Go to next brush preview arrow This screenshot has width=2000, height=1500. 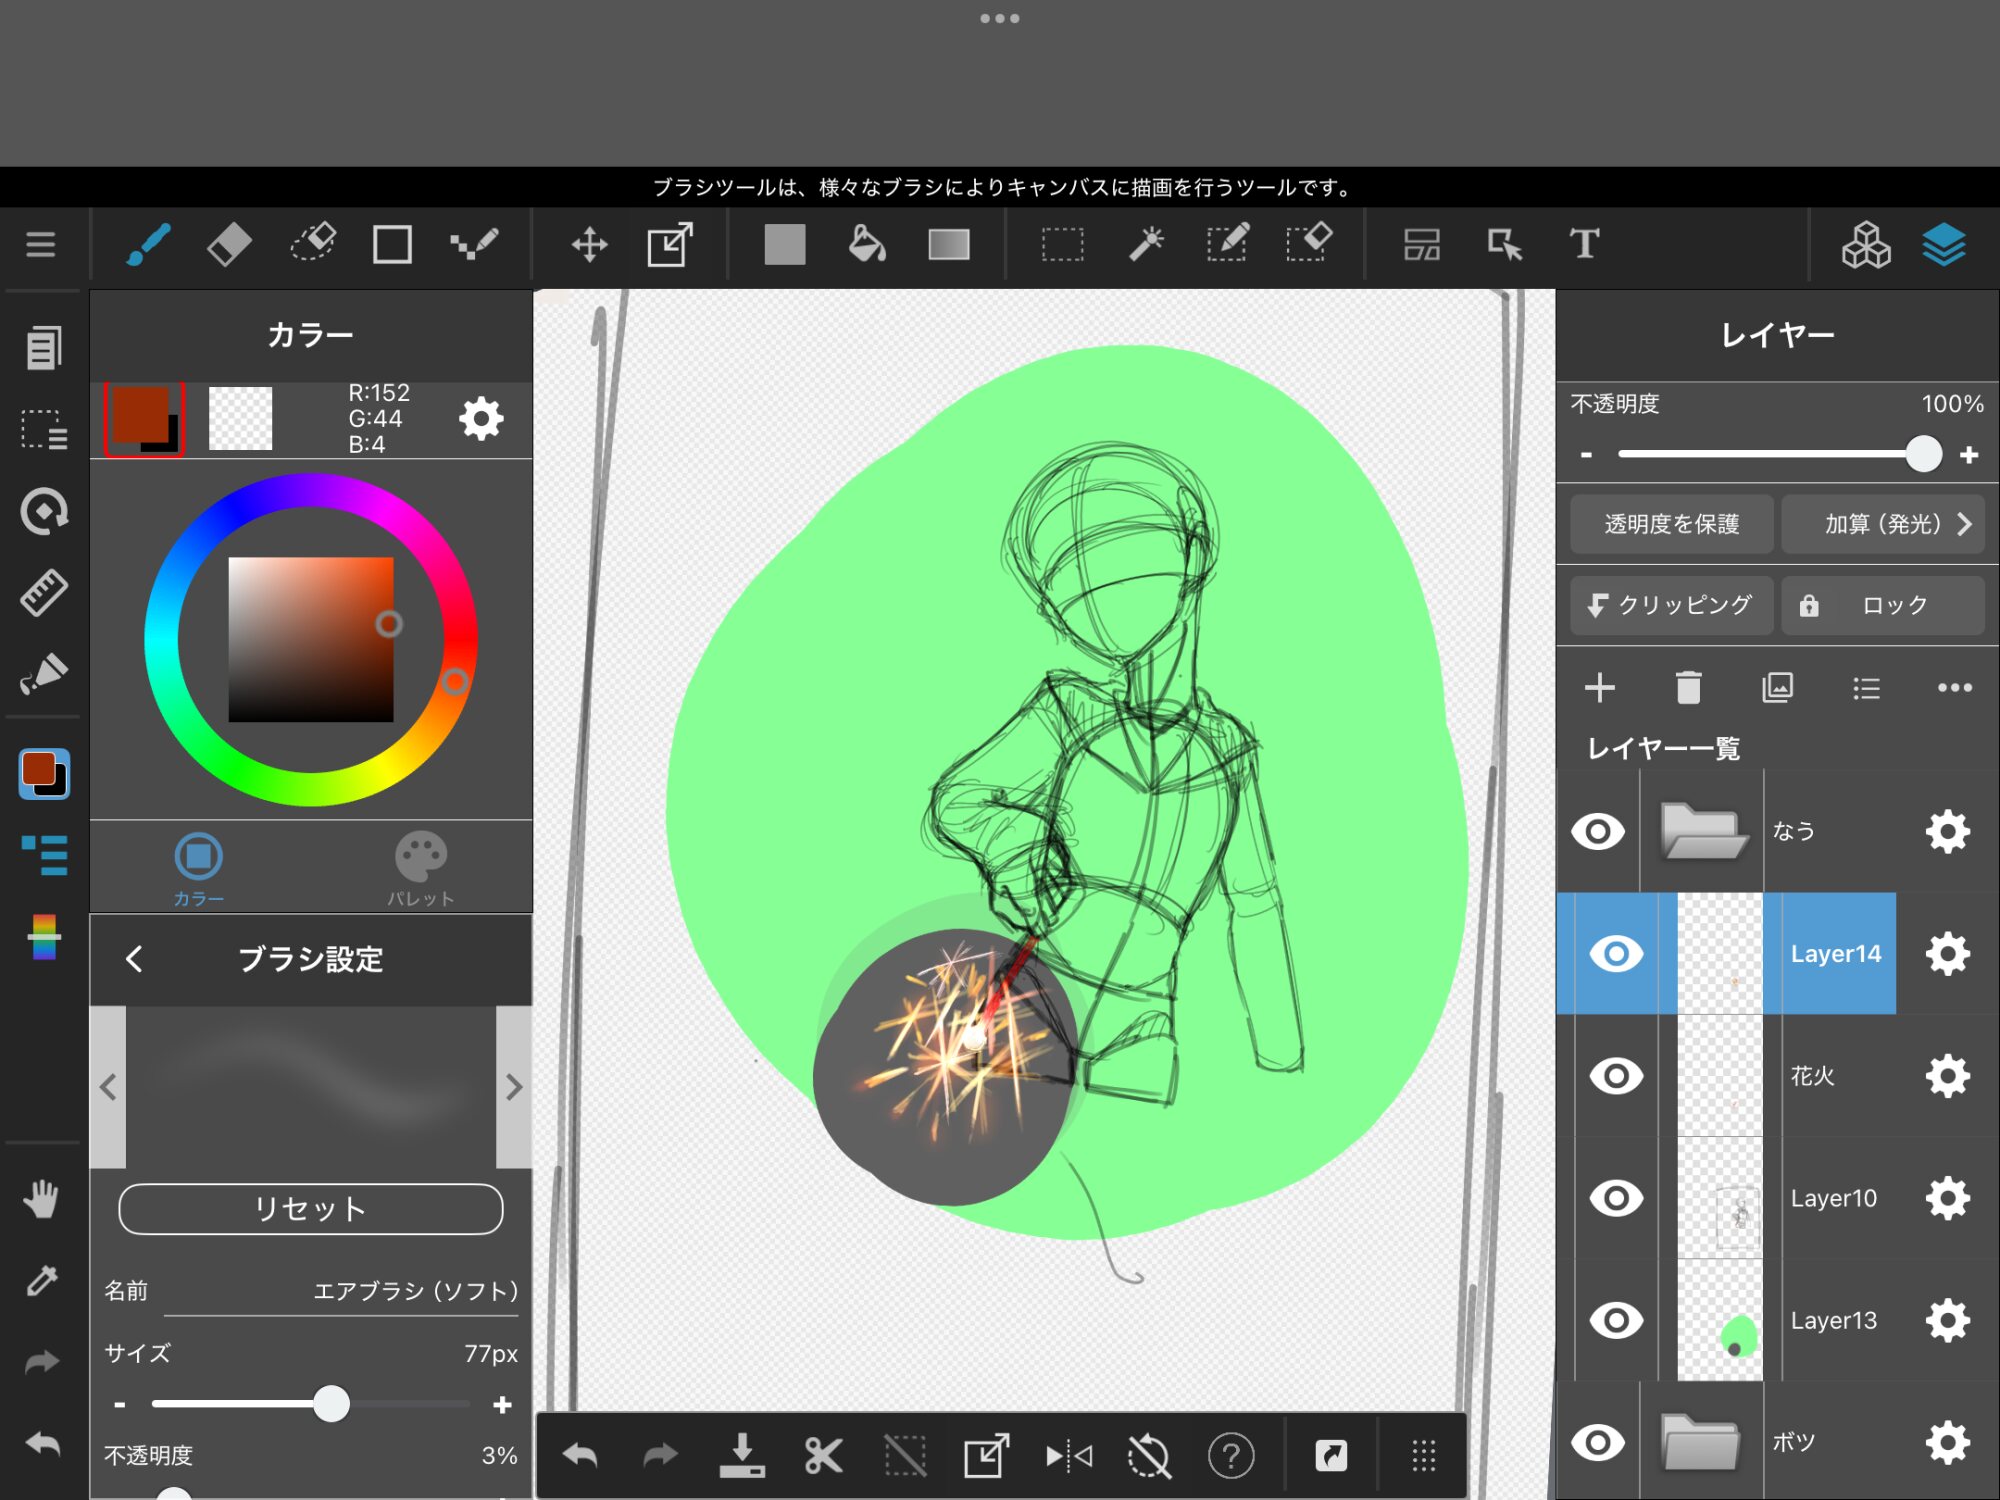(x=514, y=1087)
